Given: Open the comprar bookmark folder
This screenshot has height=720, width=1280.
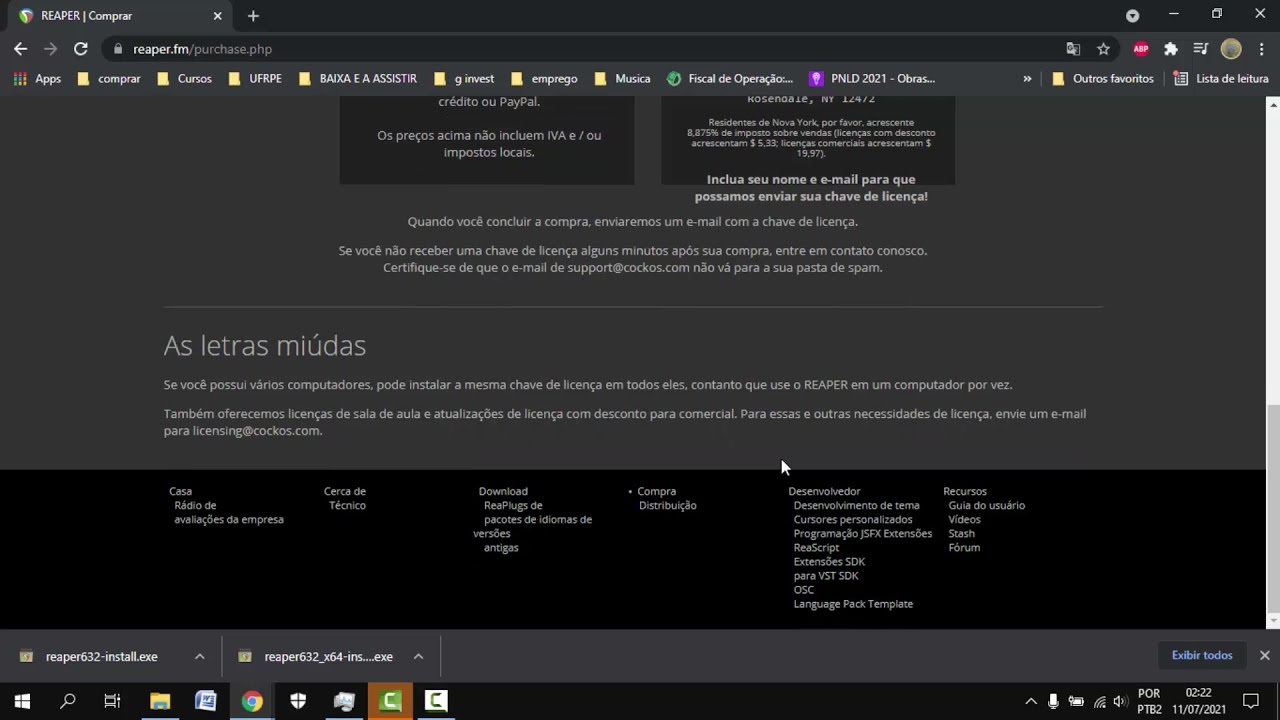Looking at the screenshot, I should pyautogui.click(x=108, y=78).
